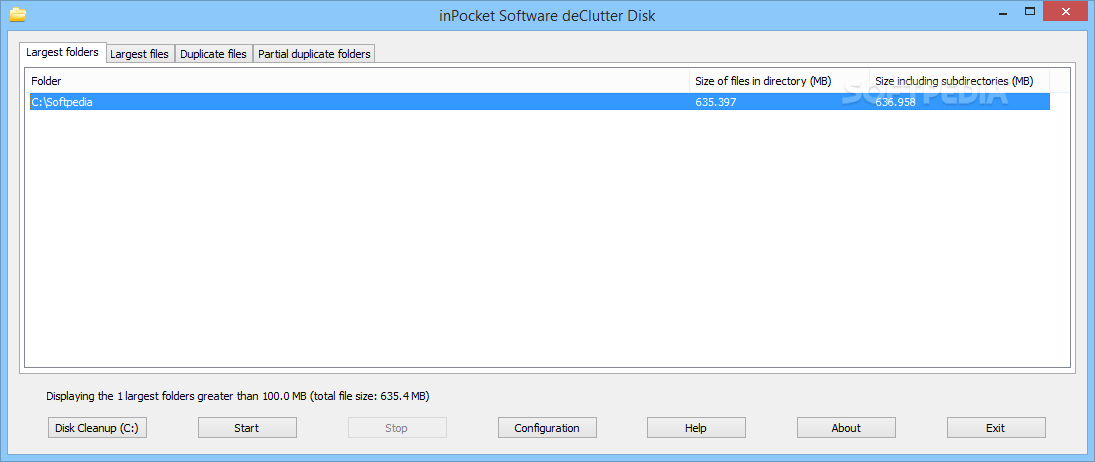Open the Configuration dialog

click(547, 428)
